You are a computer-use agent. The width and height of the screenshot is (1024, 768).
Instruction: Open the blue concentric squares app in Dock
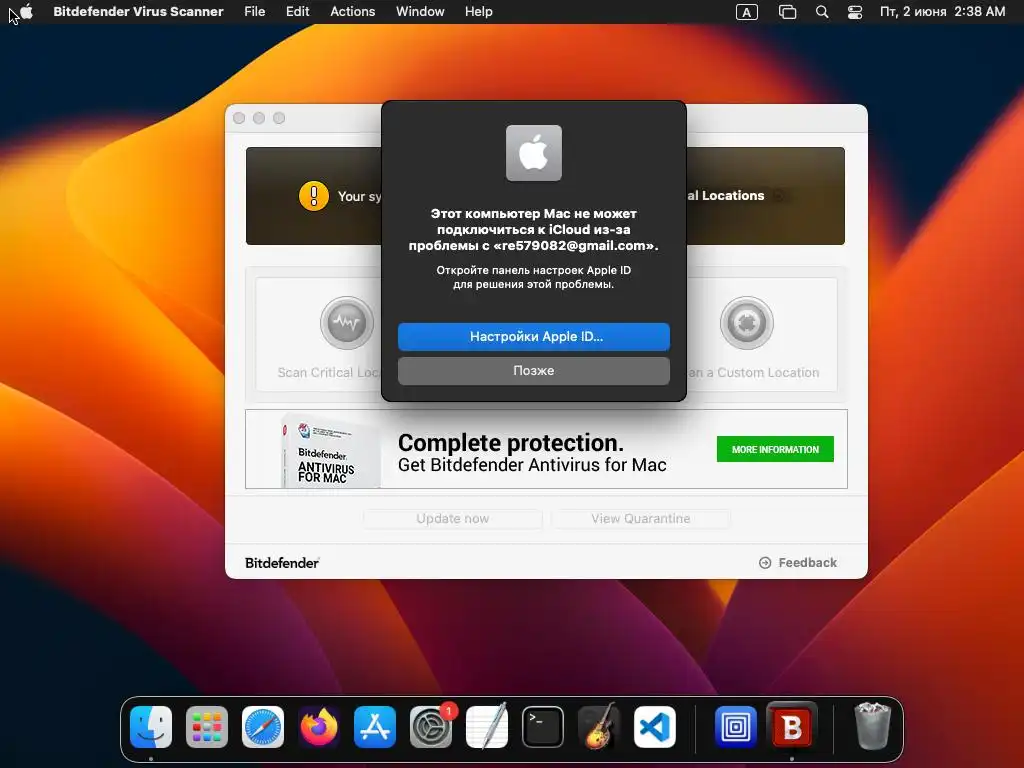point(736,727)
